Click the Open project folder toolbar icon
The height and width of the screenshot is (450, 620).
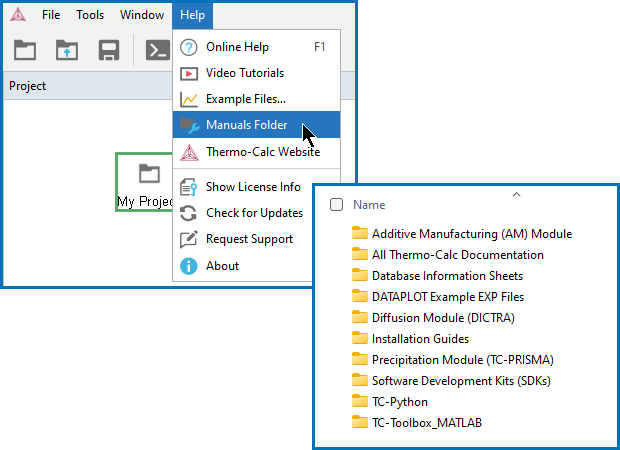(x=25, y=50)
